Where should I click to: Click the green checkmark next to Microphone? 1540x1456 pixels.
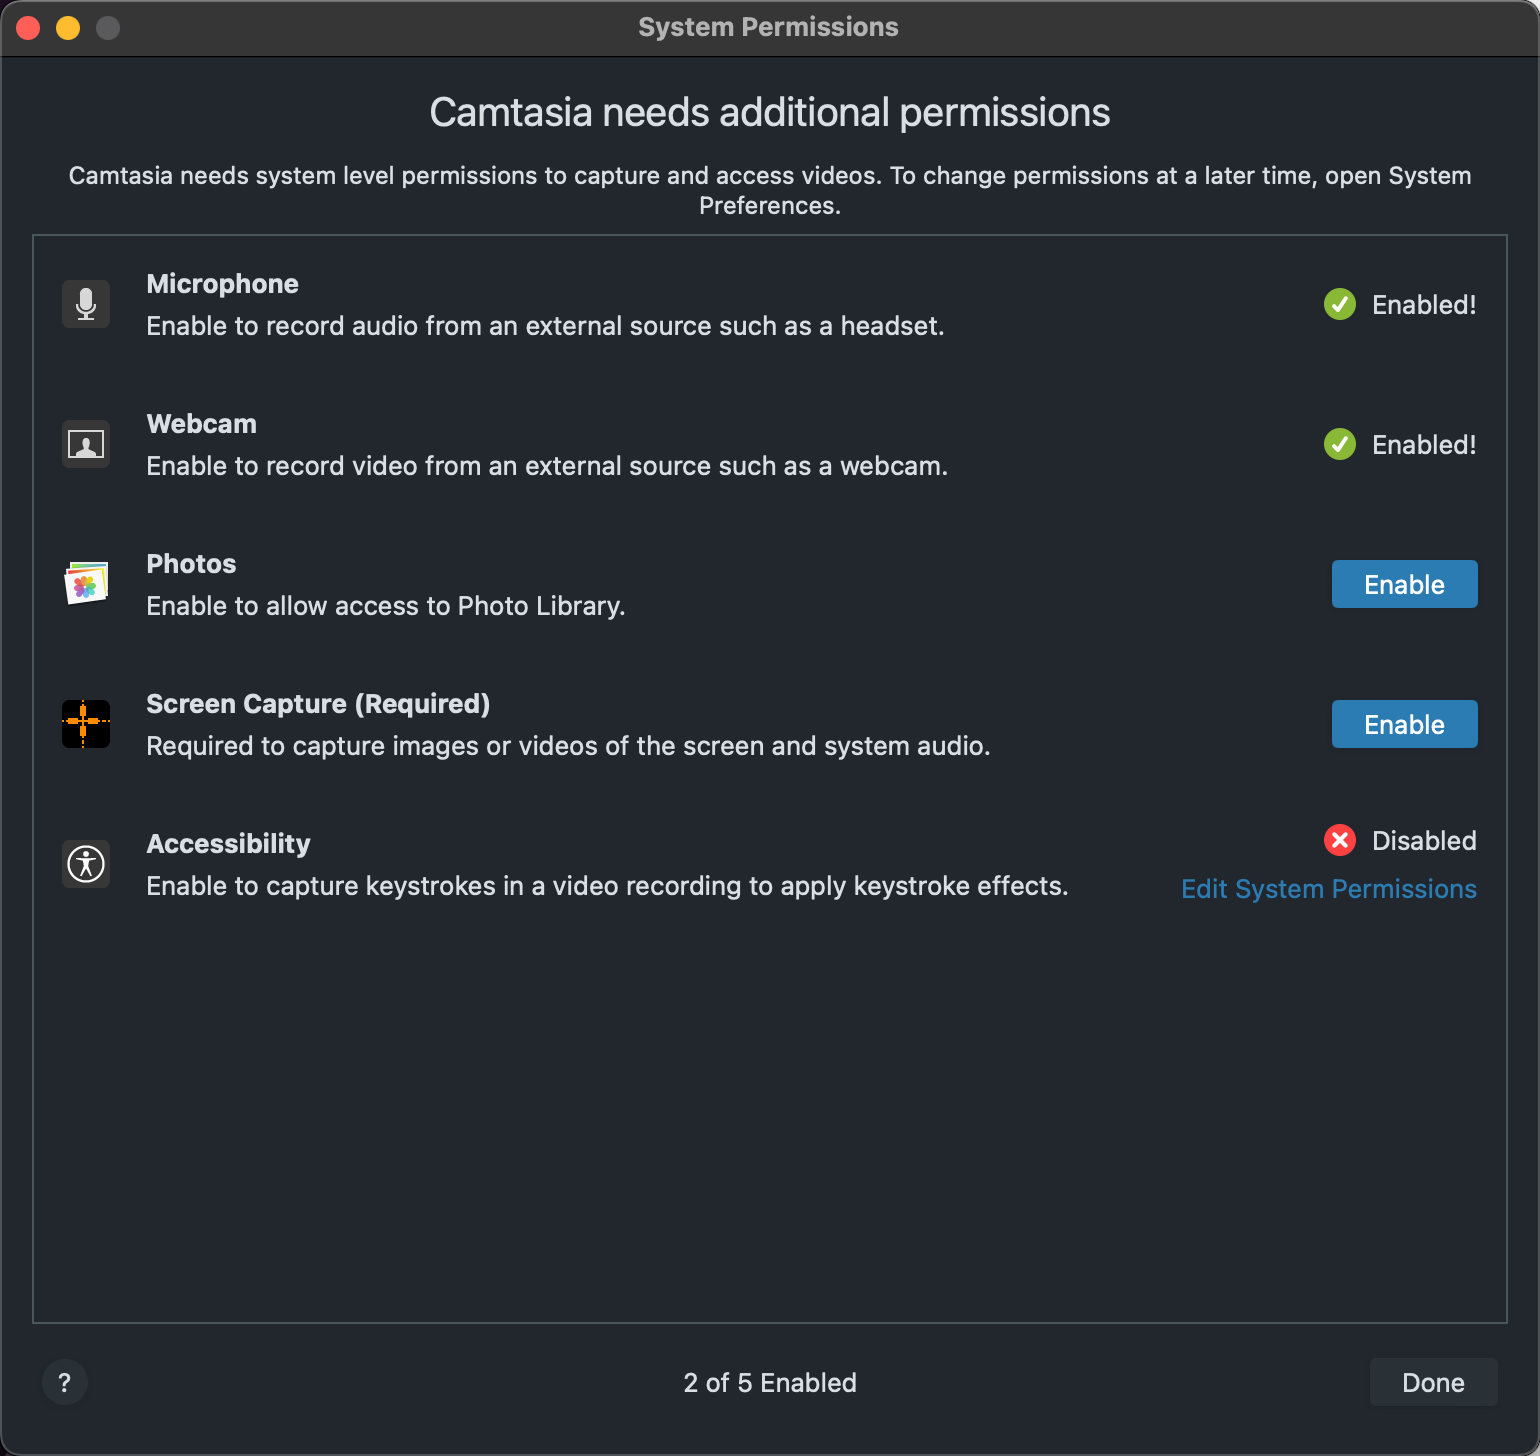(1340, 304)
